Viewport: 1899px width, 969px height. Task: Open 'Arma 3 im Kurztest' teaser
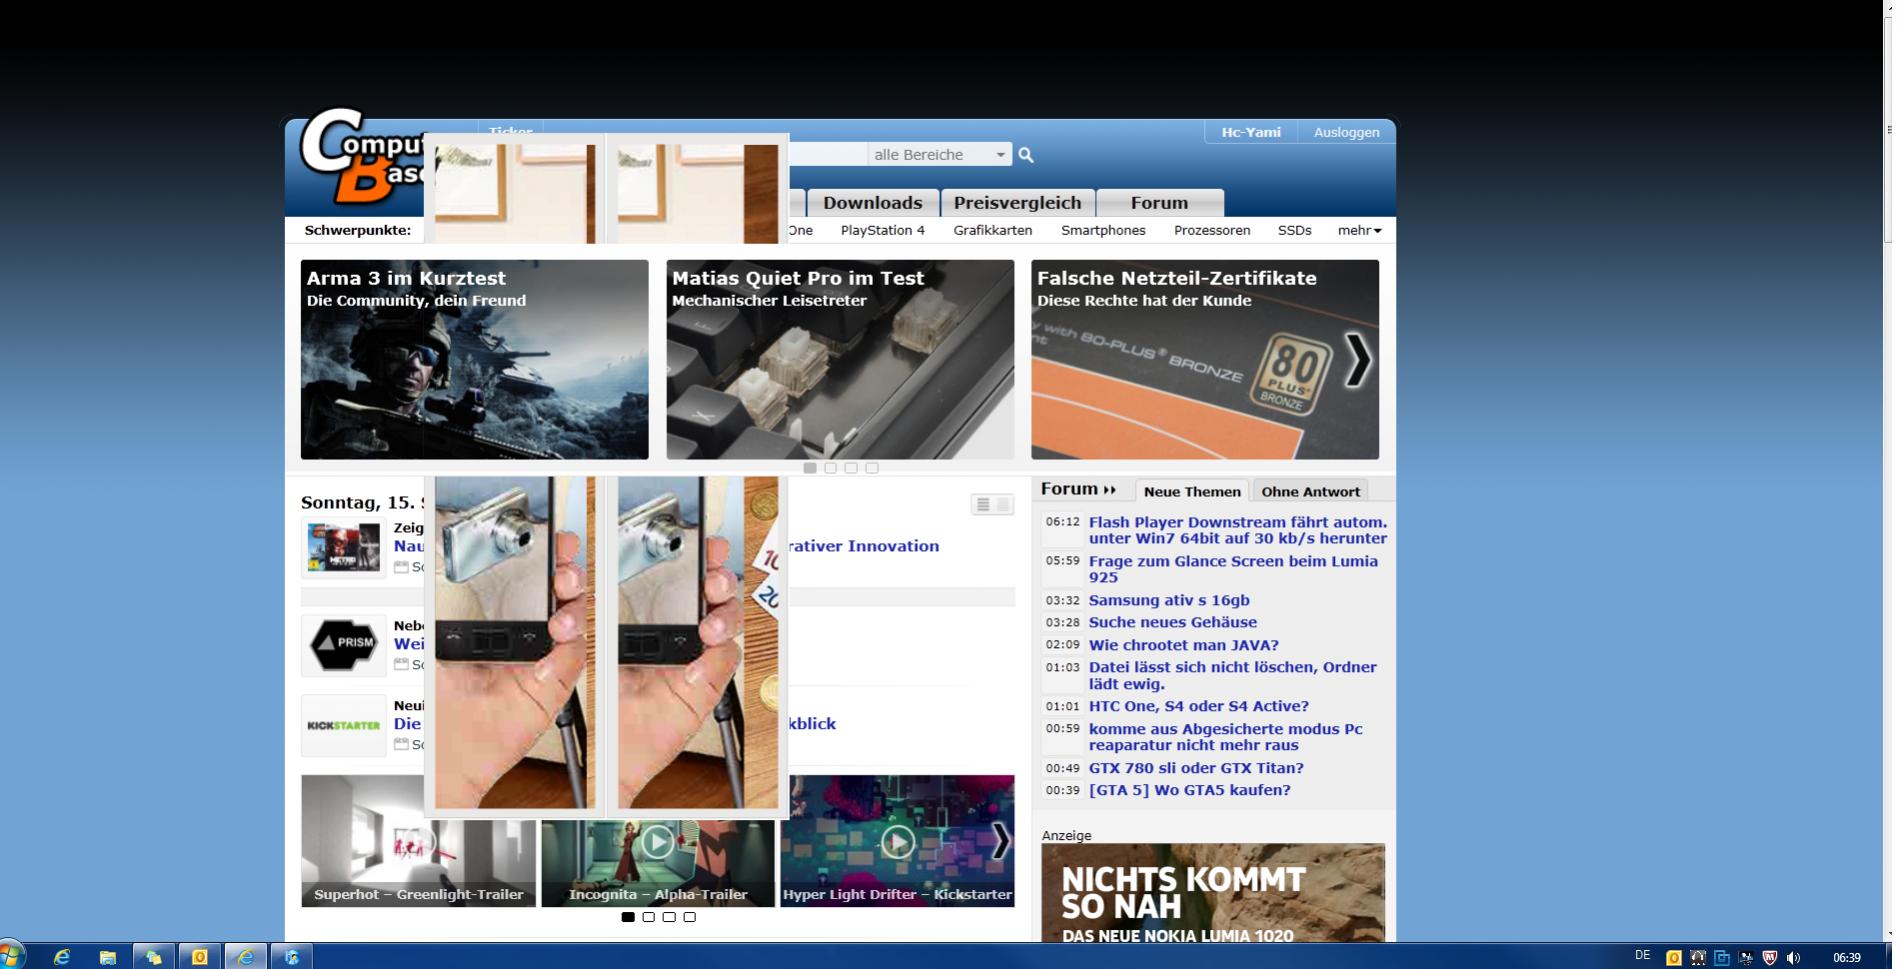pos(475,360)
